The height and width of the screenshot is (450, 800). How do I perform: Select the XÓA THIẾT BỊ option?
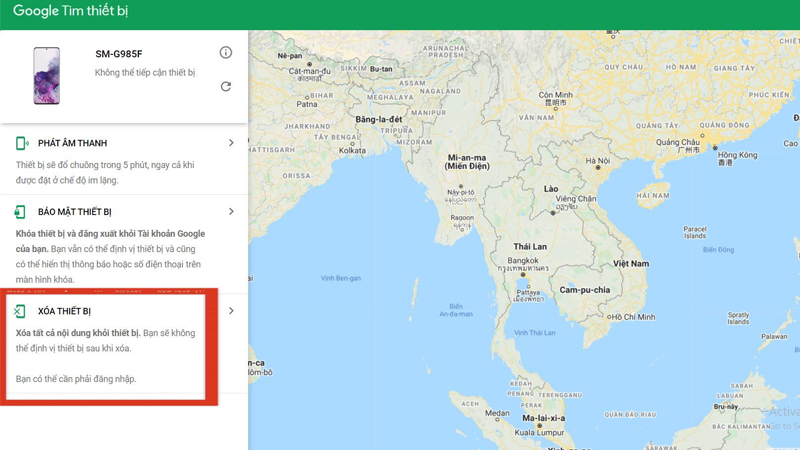[64, 311]
